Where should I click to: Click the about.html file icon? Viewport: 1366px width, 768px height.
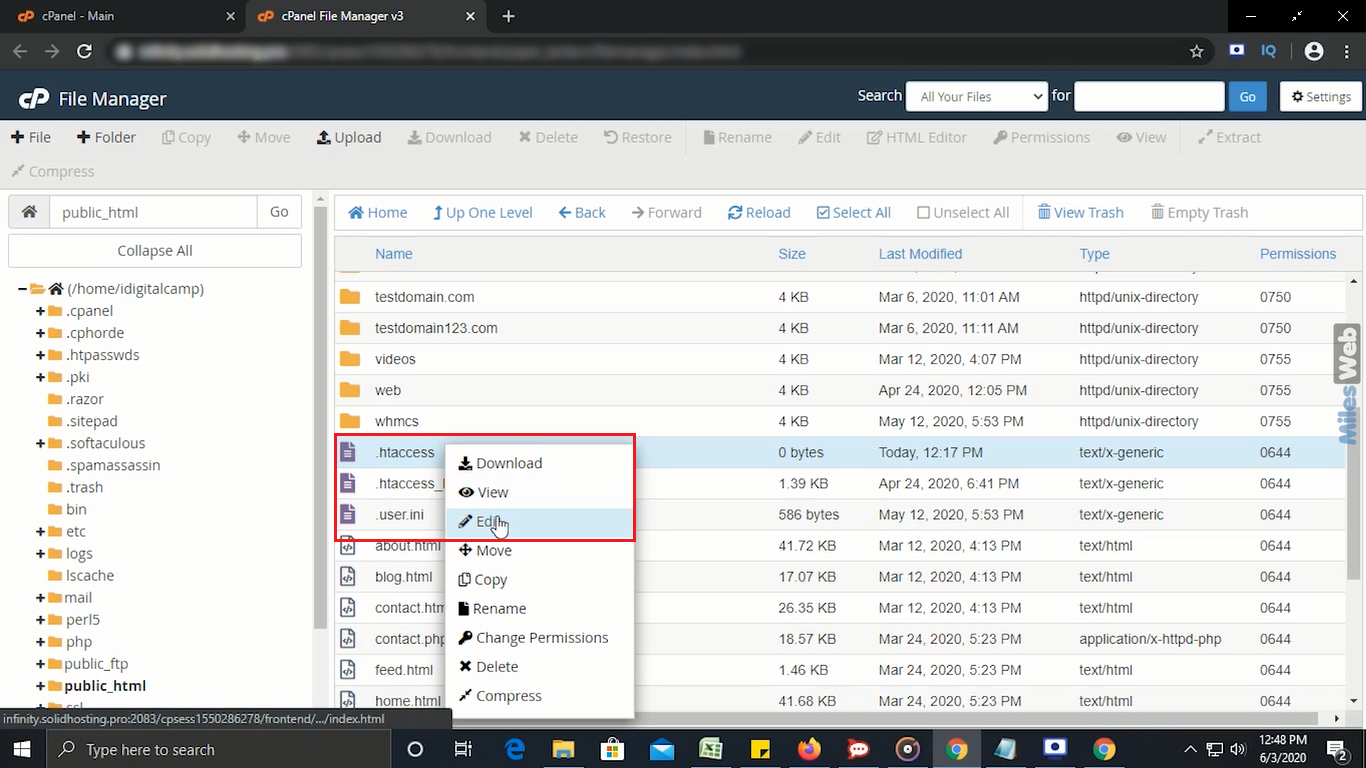pyautogui.click(x=348, y=546)
